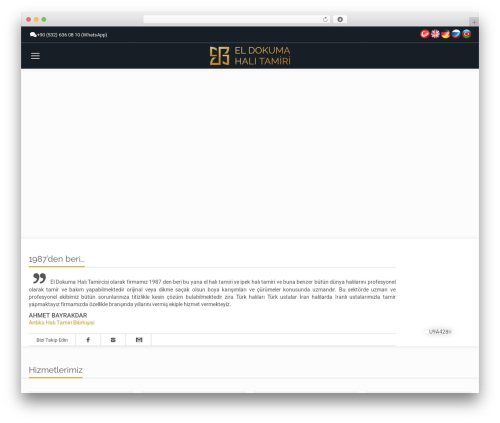Click the envelope mail icon

click(113, 340)
